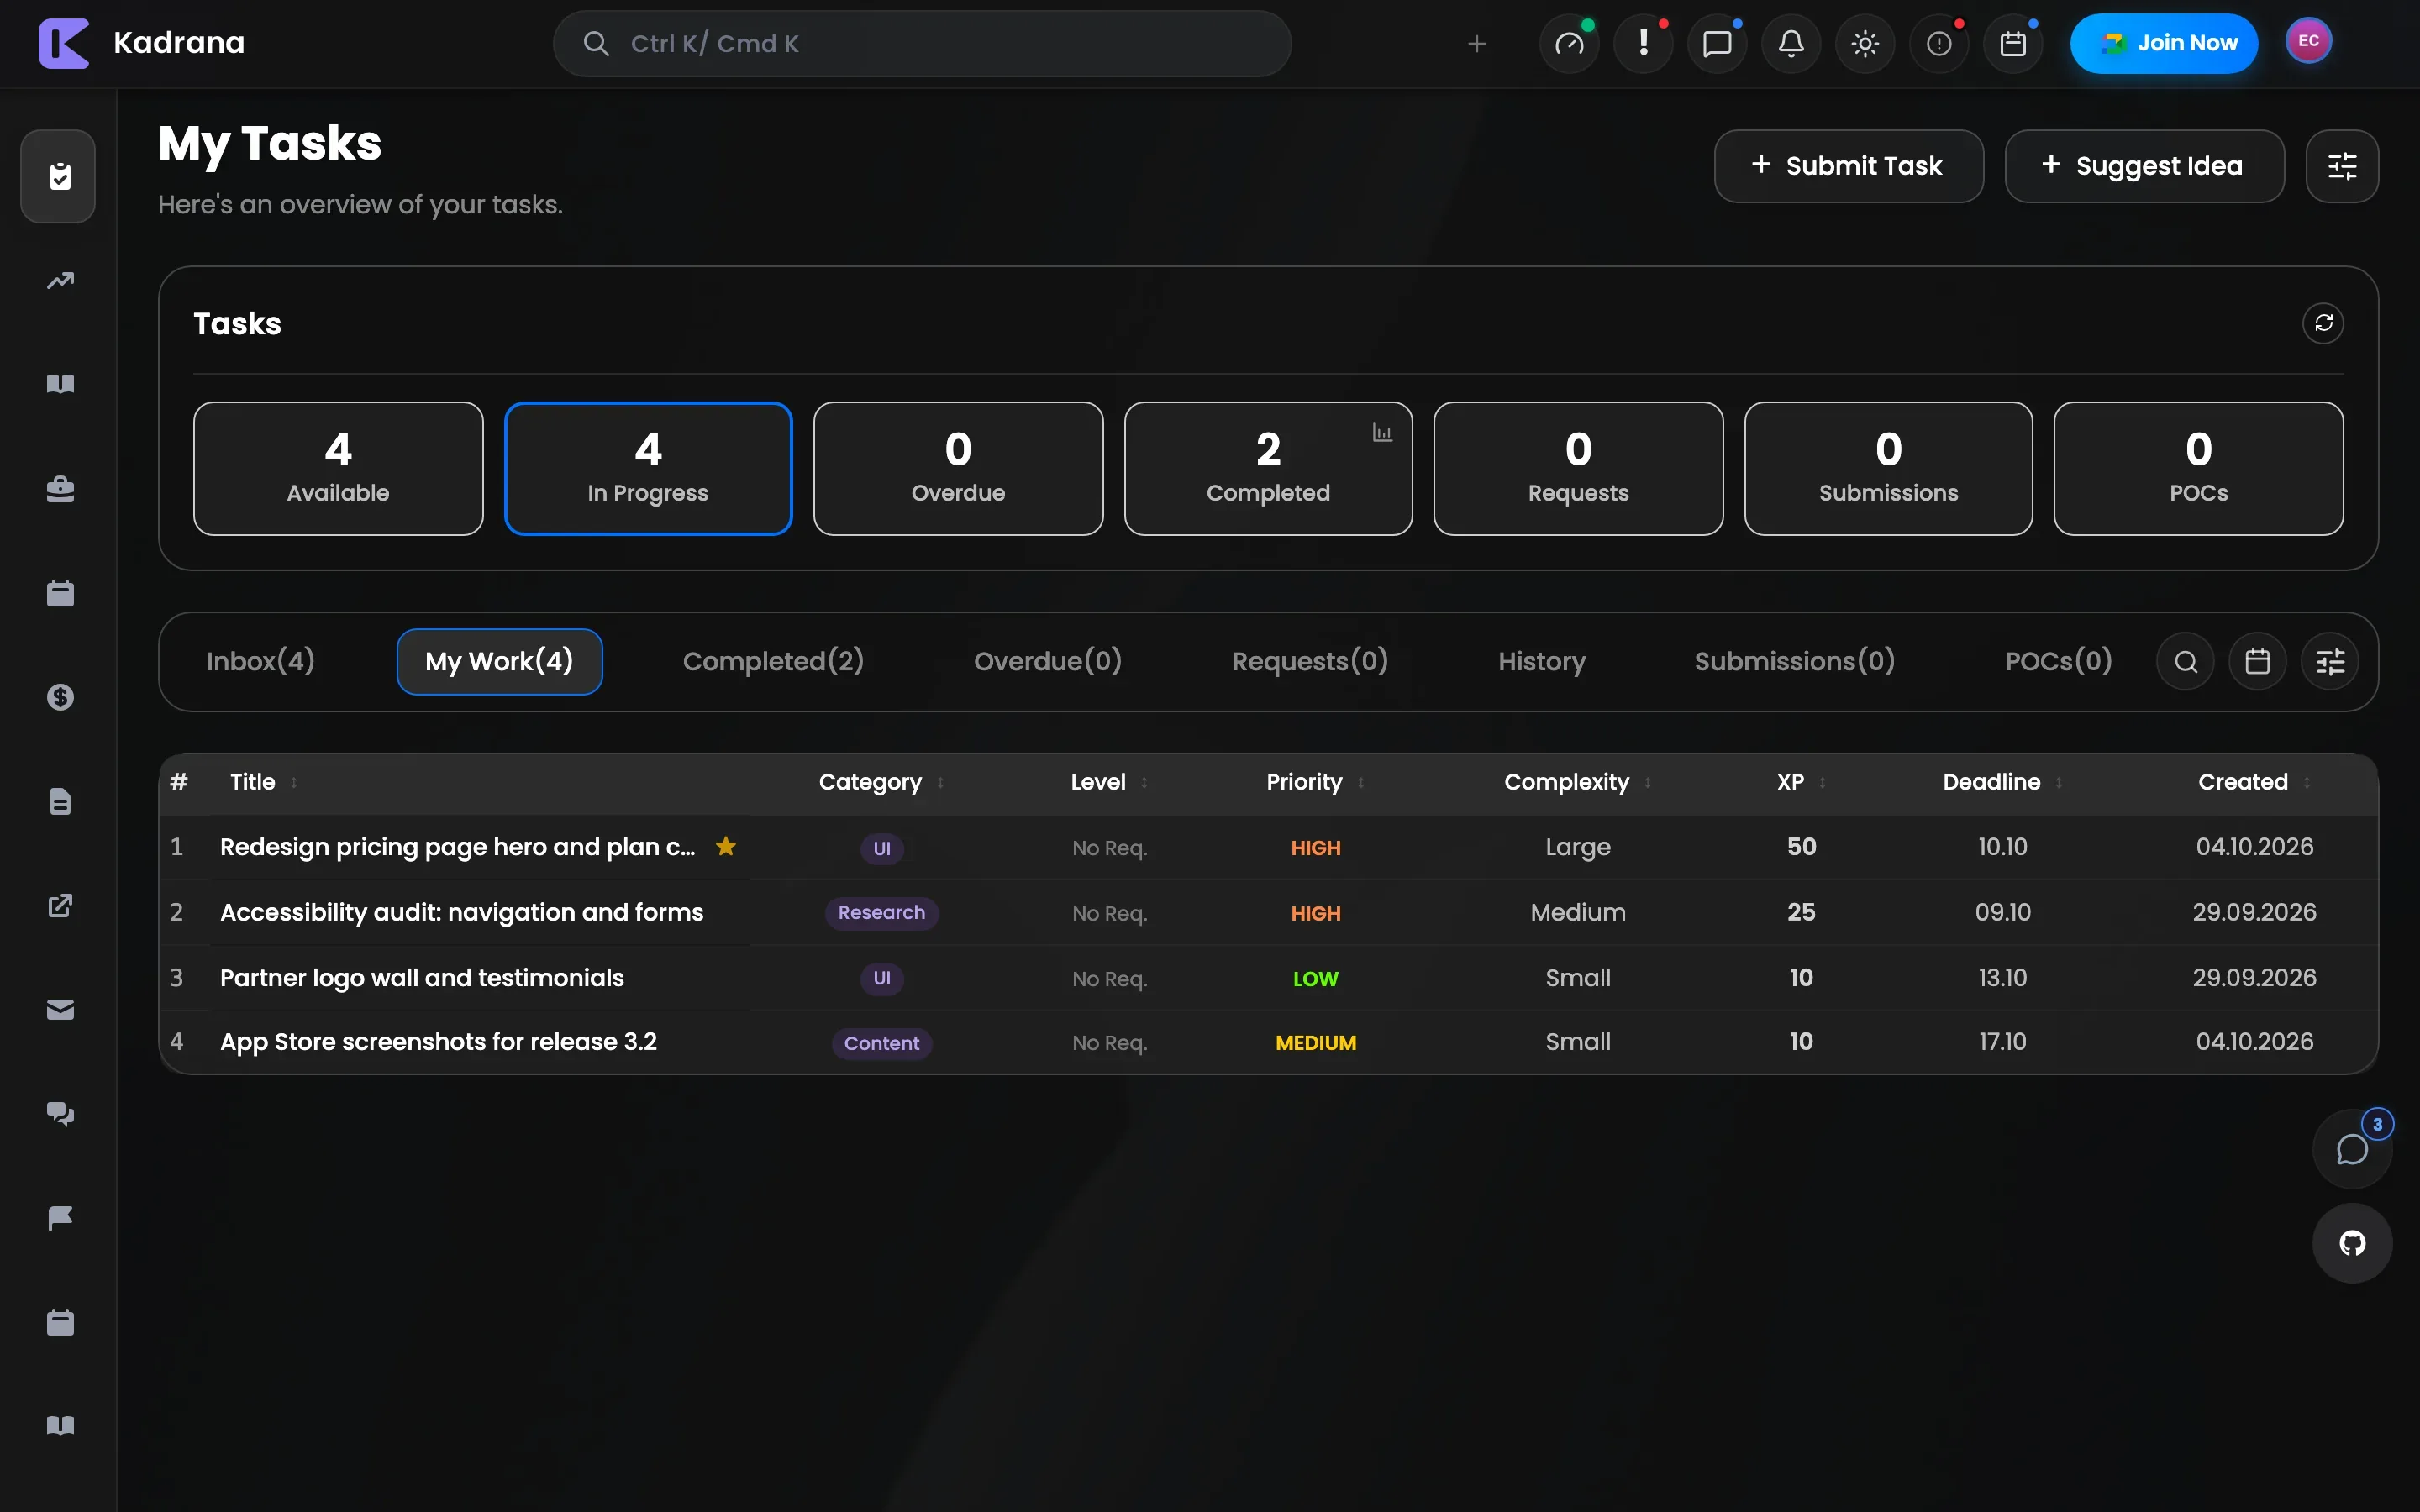Screen dimensions: 2420x1512
Task: Click the Join Now button
Action: [2164, 43]
